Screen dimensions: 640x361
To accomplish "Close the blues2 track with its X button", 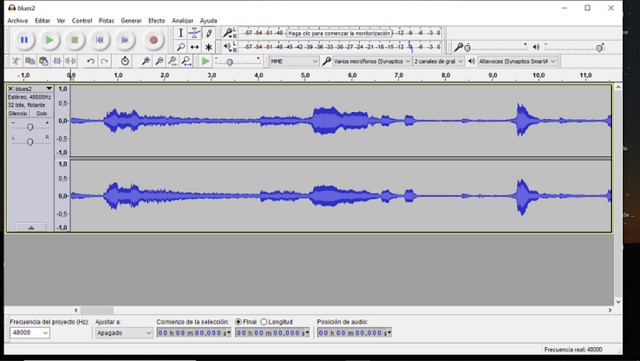I will point(11,89).
